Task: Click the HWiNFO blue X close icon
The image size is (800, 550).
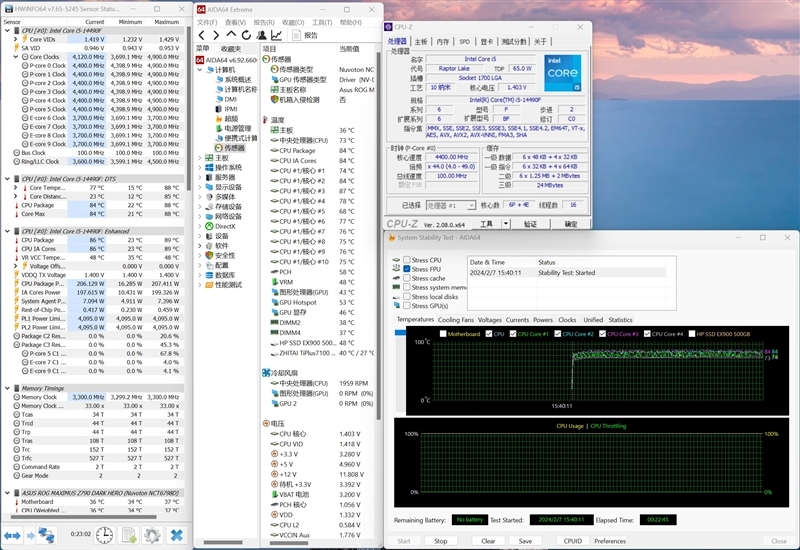Action: (176, 535)
